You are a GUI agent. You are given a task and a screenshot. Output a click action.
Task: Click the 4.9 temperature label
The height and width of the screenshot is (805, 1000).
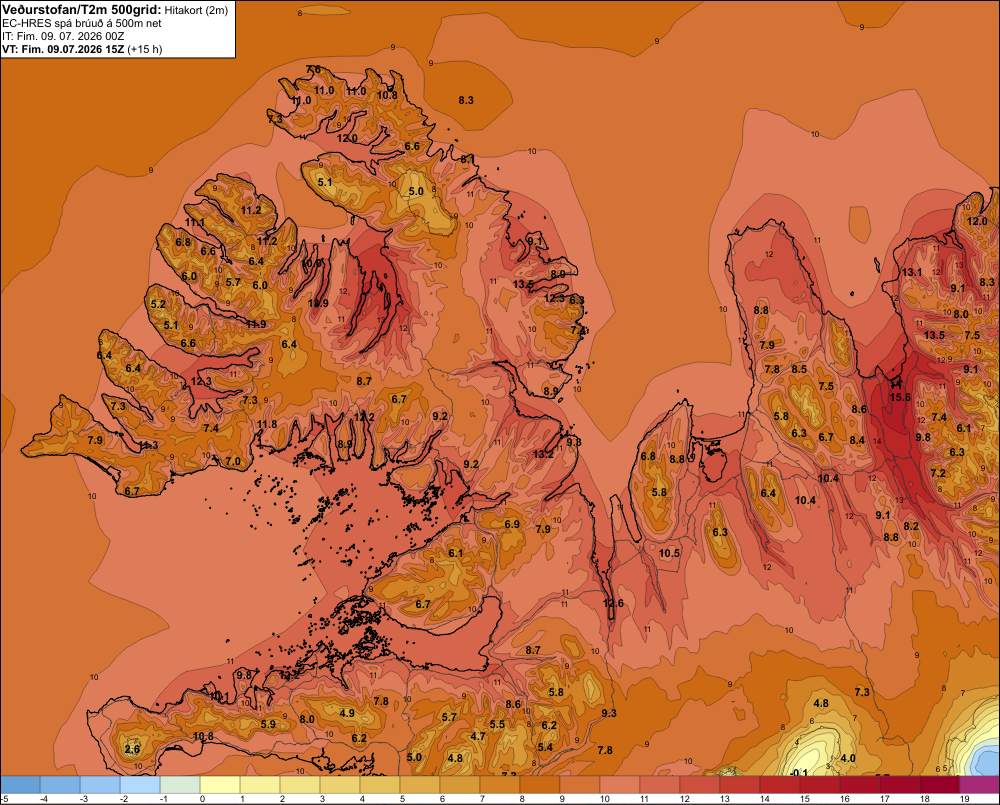347,713
